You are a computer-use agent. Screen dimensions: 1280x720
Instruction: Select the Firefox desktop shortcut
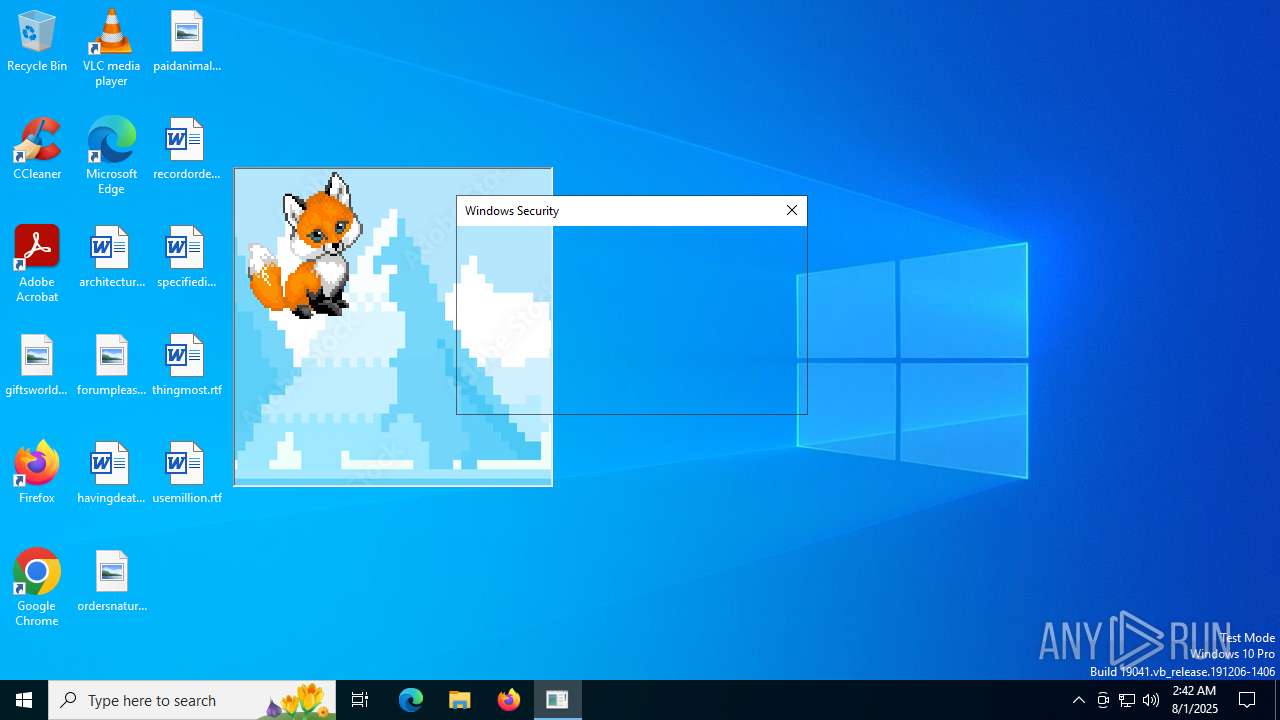[x=37, y=473]
